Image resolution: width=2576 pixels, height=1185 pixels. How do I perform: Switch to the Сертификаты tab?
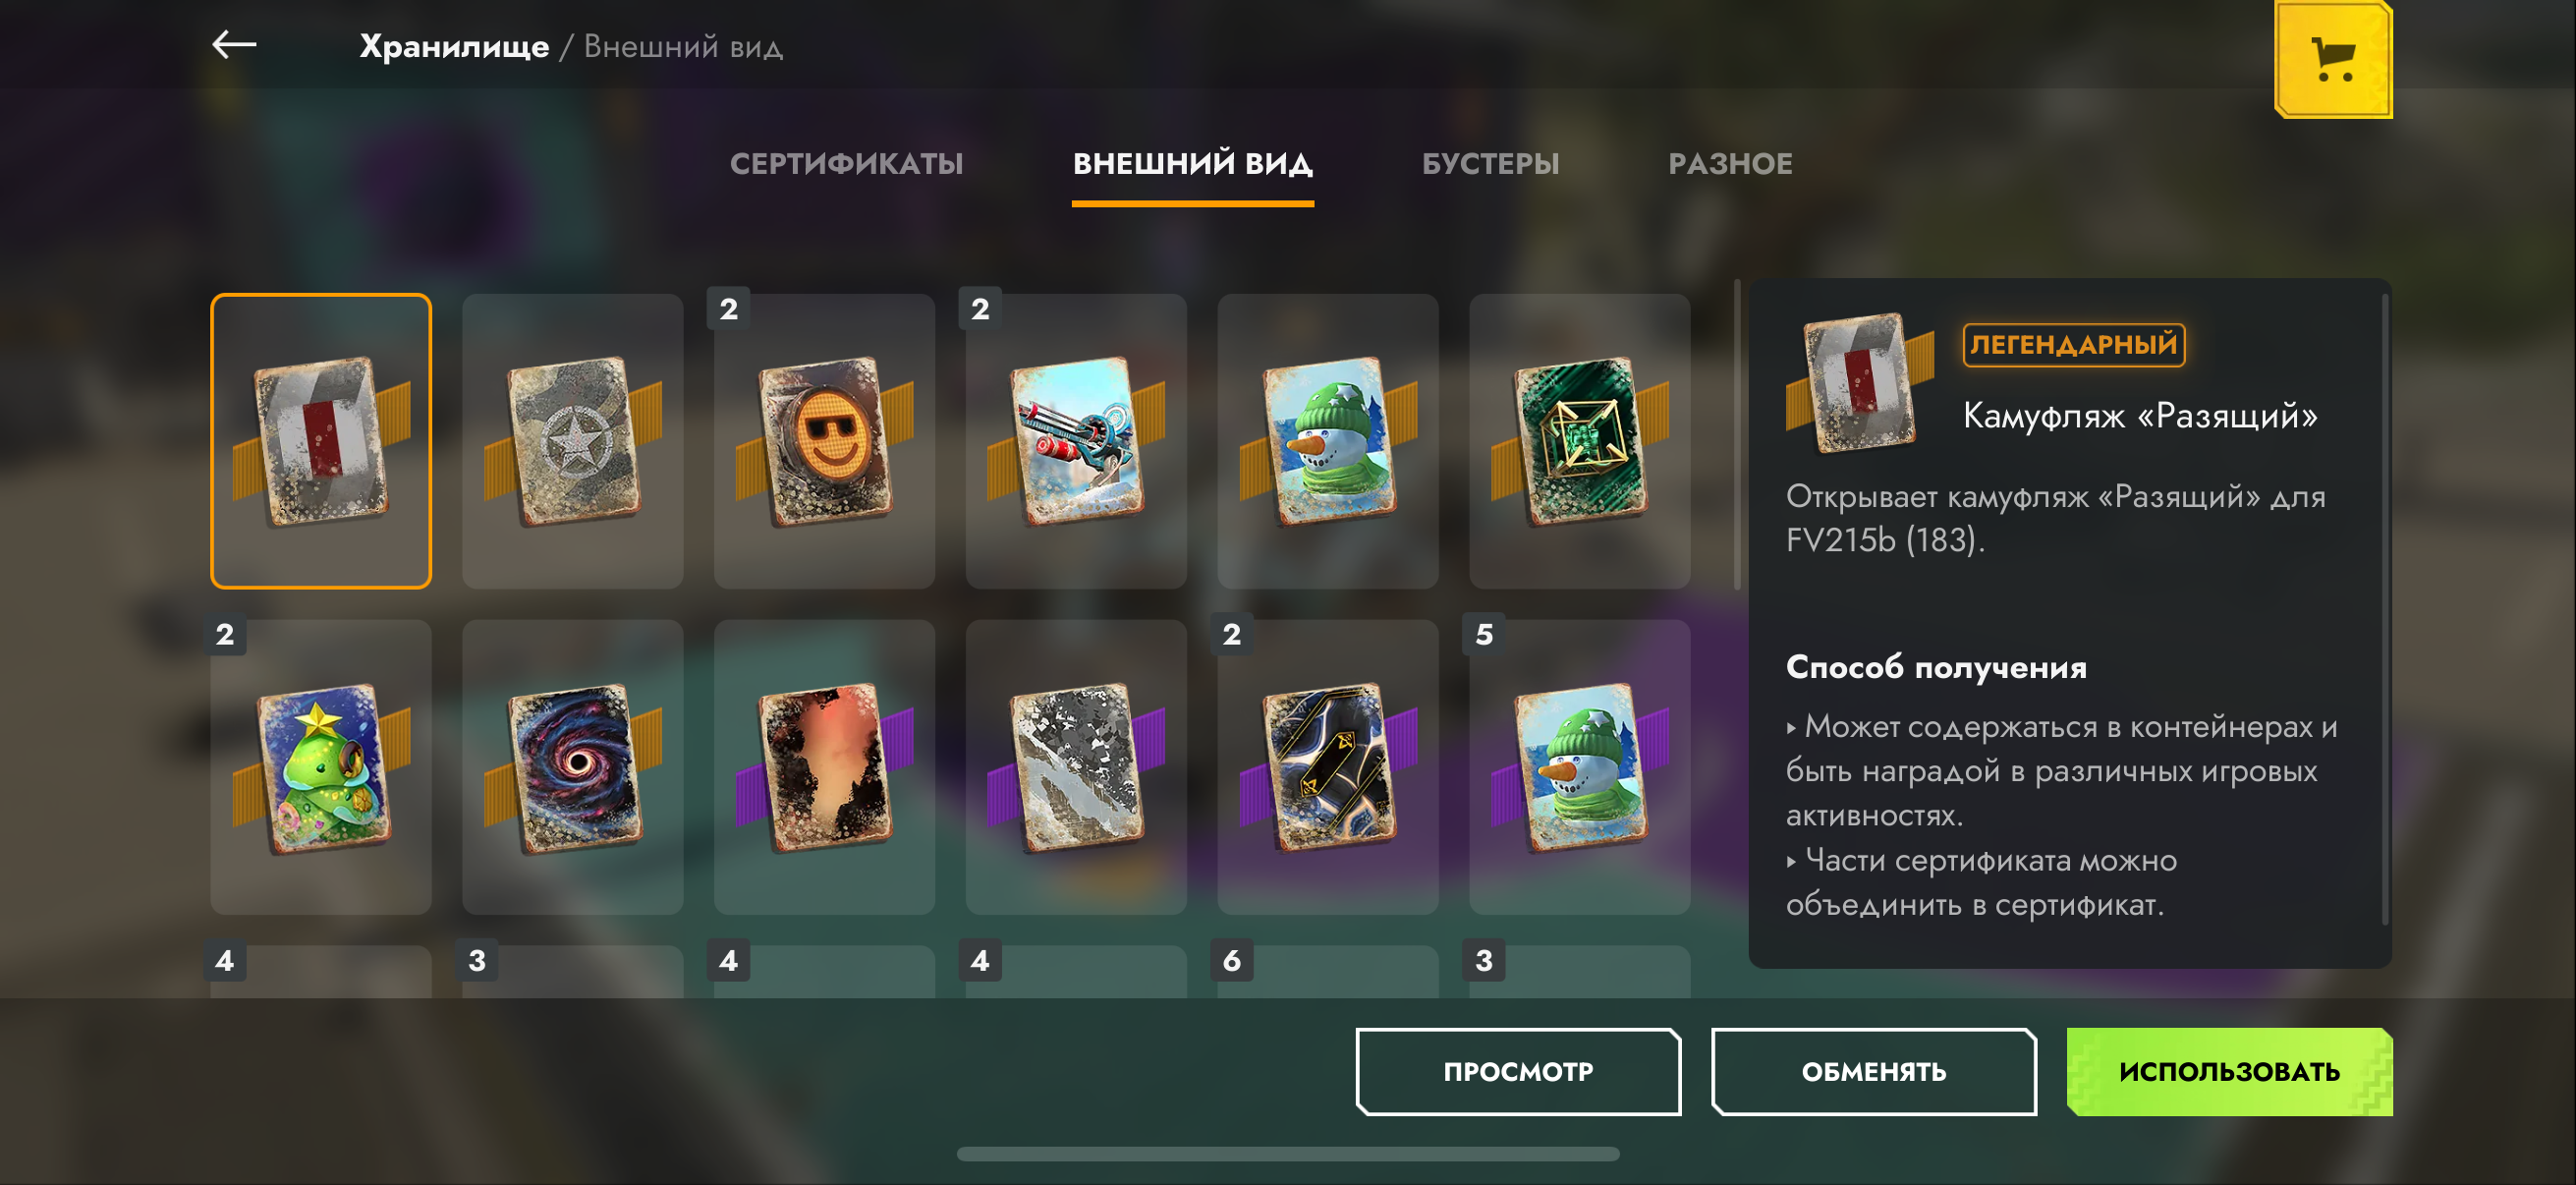(846, 163)
